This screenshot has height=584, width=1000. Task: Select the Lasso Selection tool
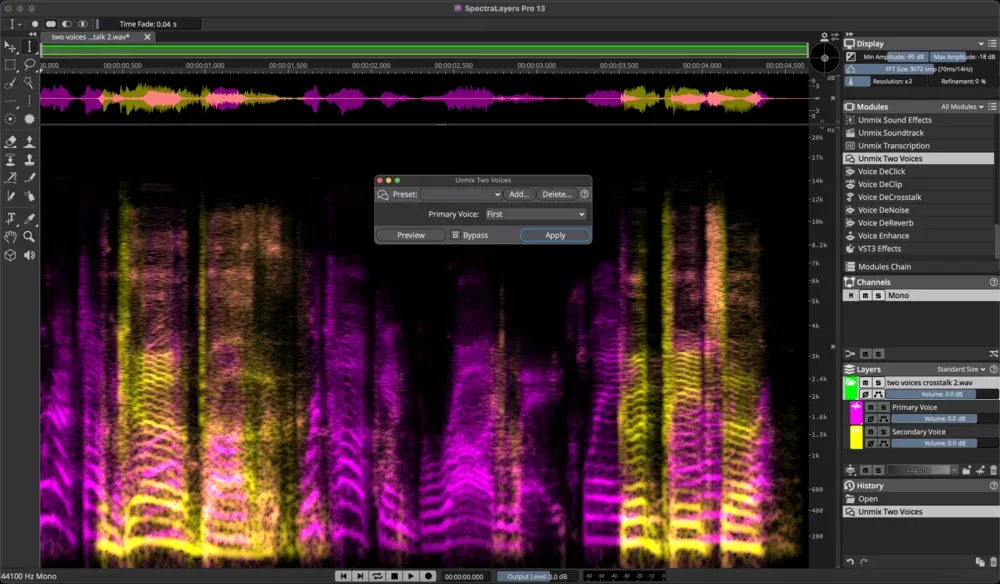tap(29, 64)
